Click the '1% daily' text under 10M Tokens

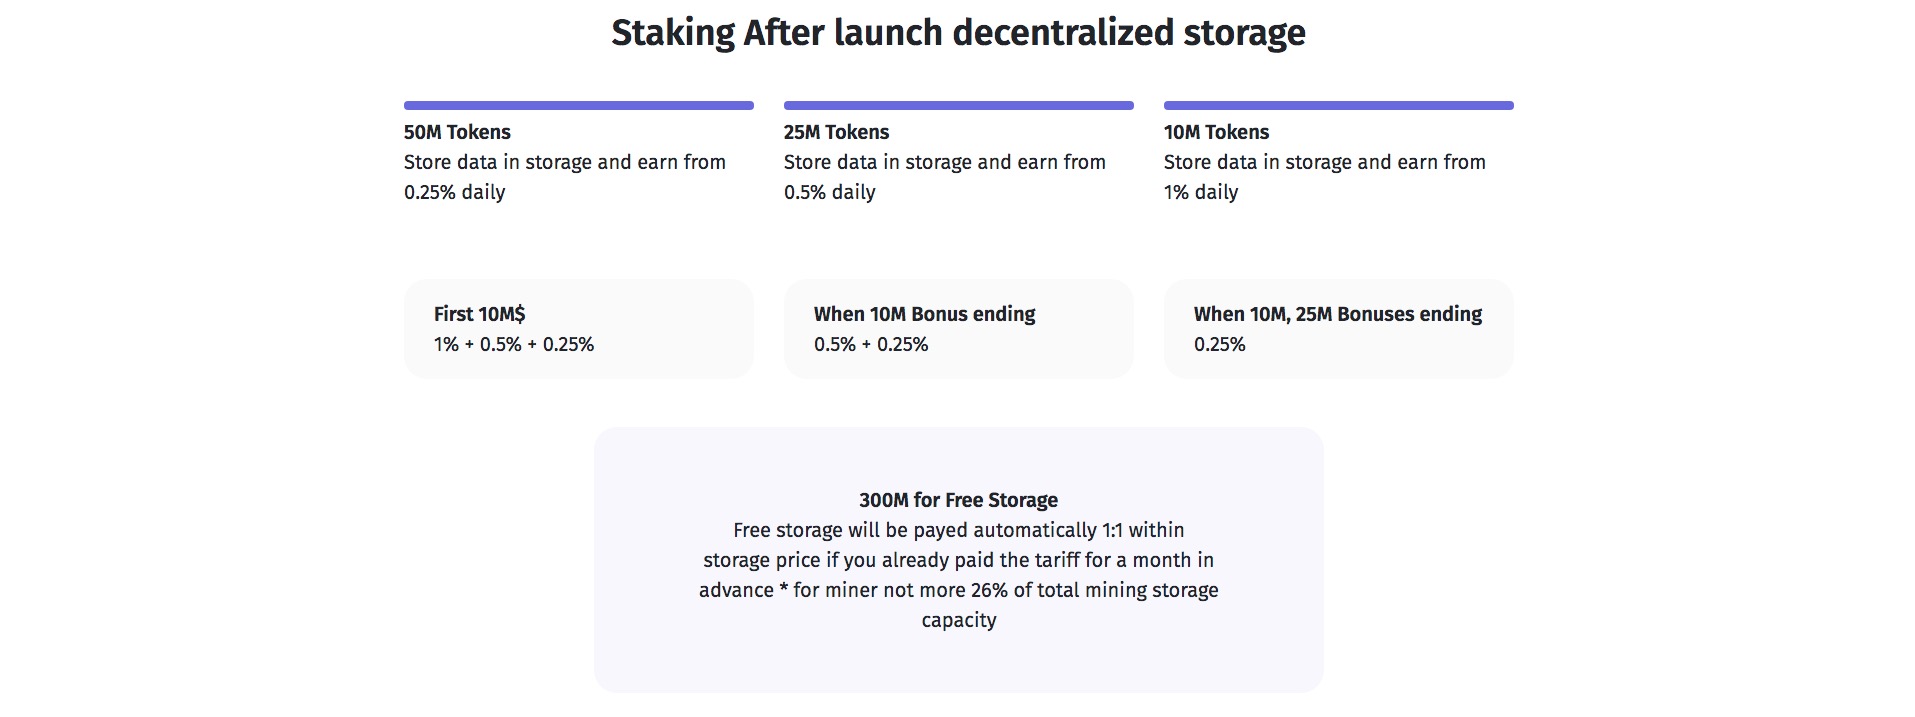tap(1200, 192)
